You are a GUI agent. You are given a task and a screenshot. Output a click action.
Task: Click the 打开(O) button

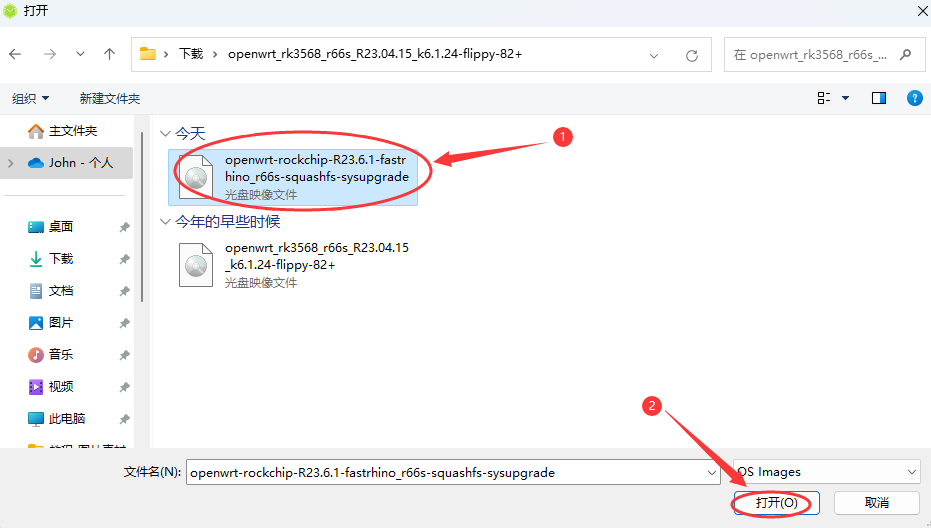coord(777,503)
